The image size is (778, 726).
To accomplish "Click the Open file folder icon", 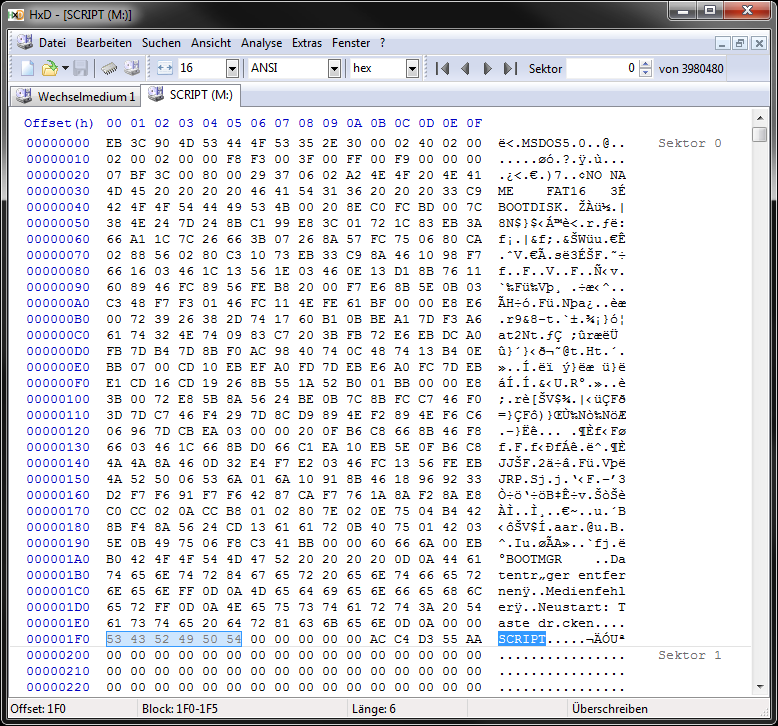I will point(49,68).
